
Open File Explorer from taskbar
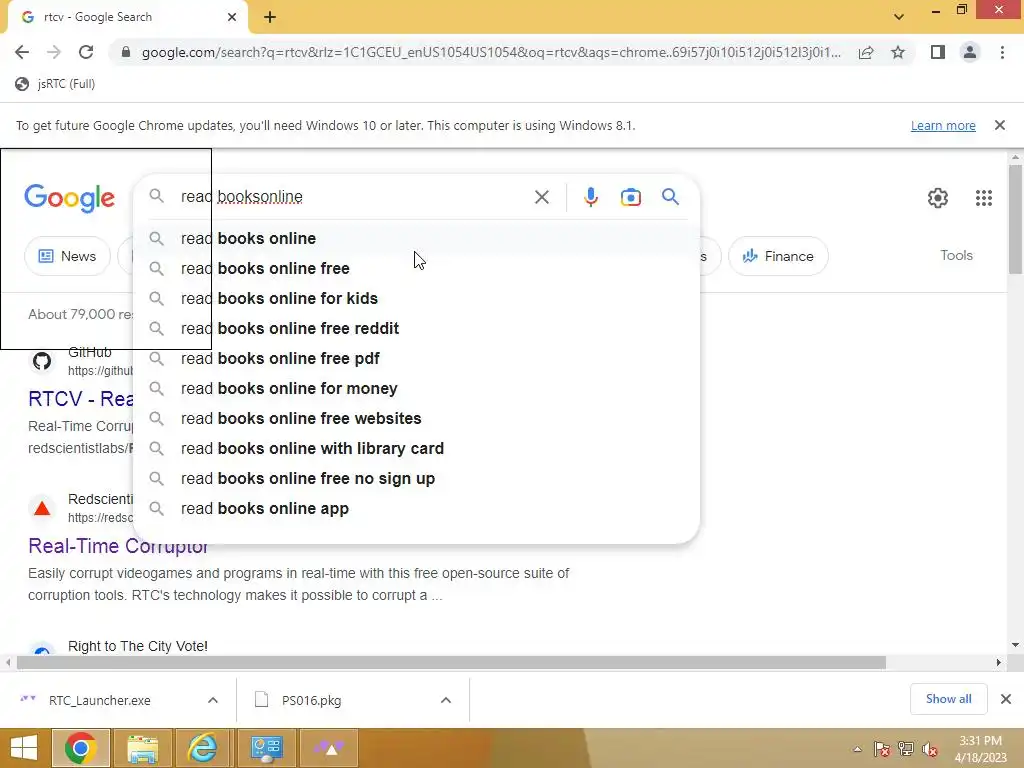(142, 748)
